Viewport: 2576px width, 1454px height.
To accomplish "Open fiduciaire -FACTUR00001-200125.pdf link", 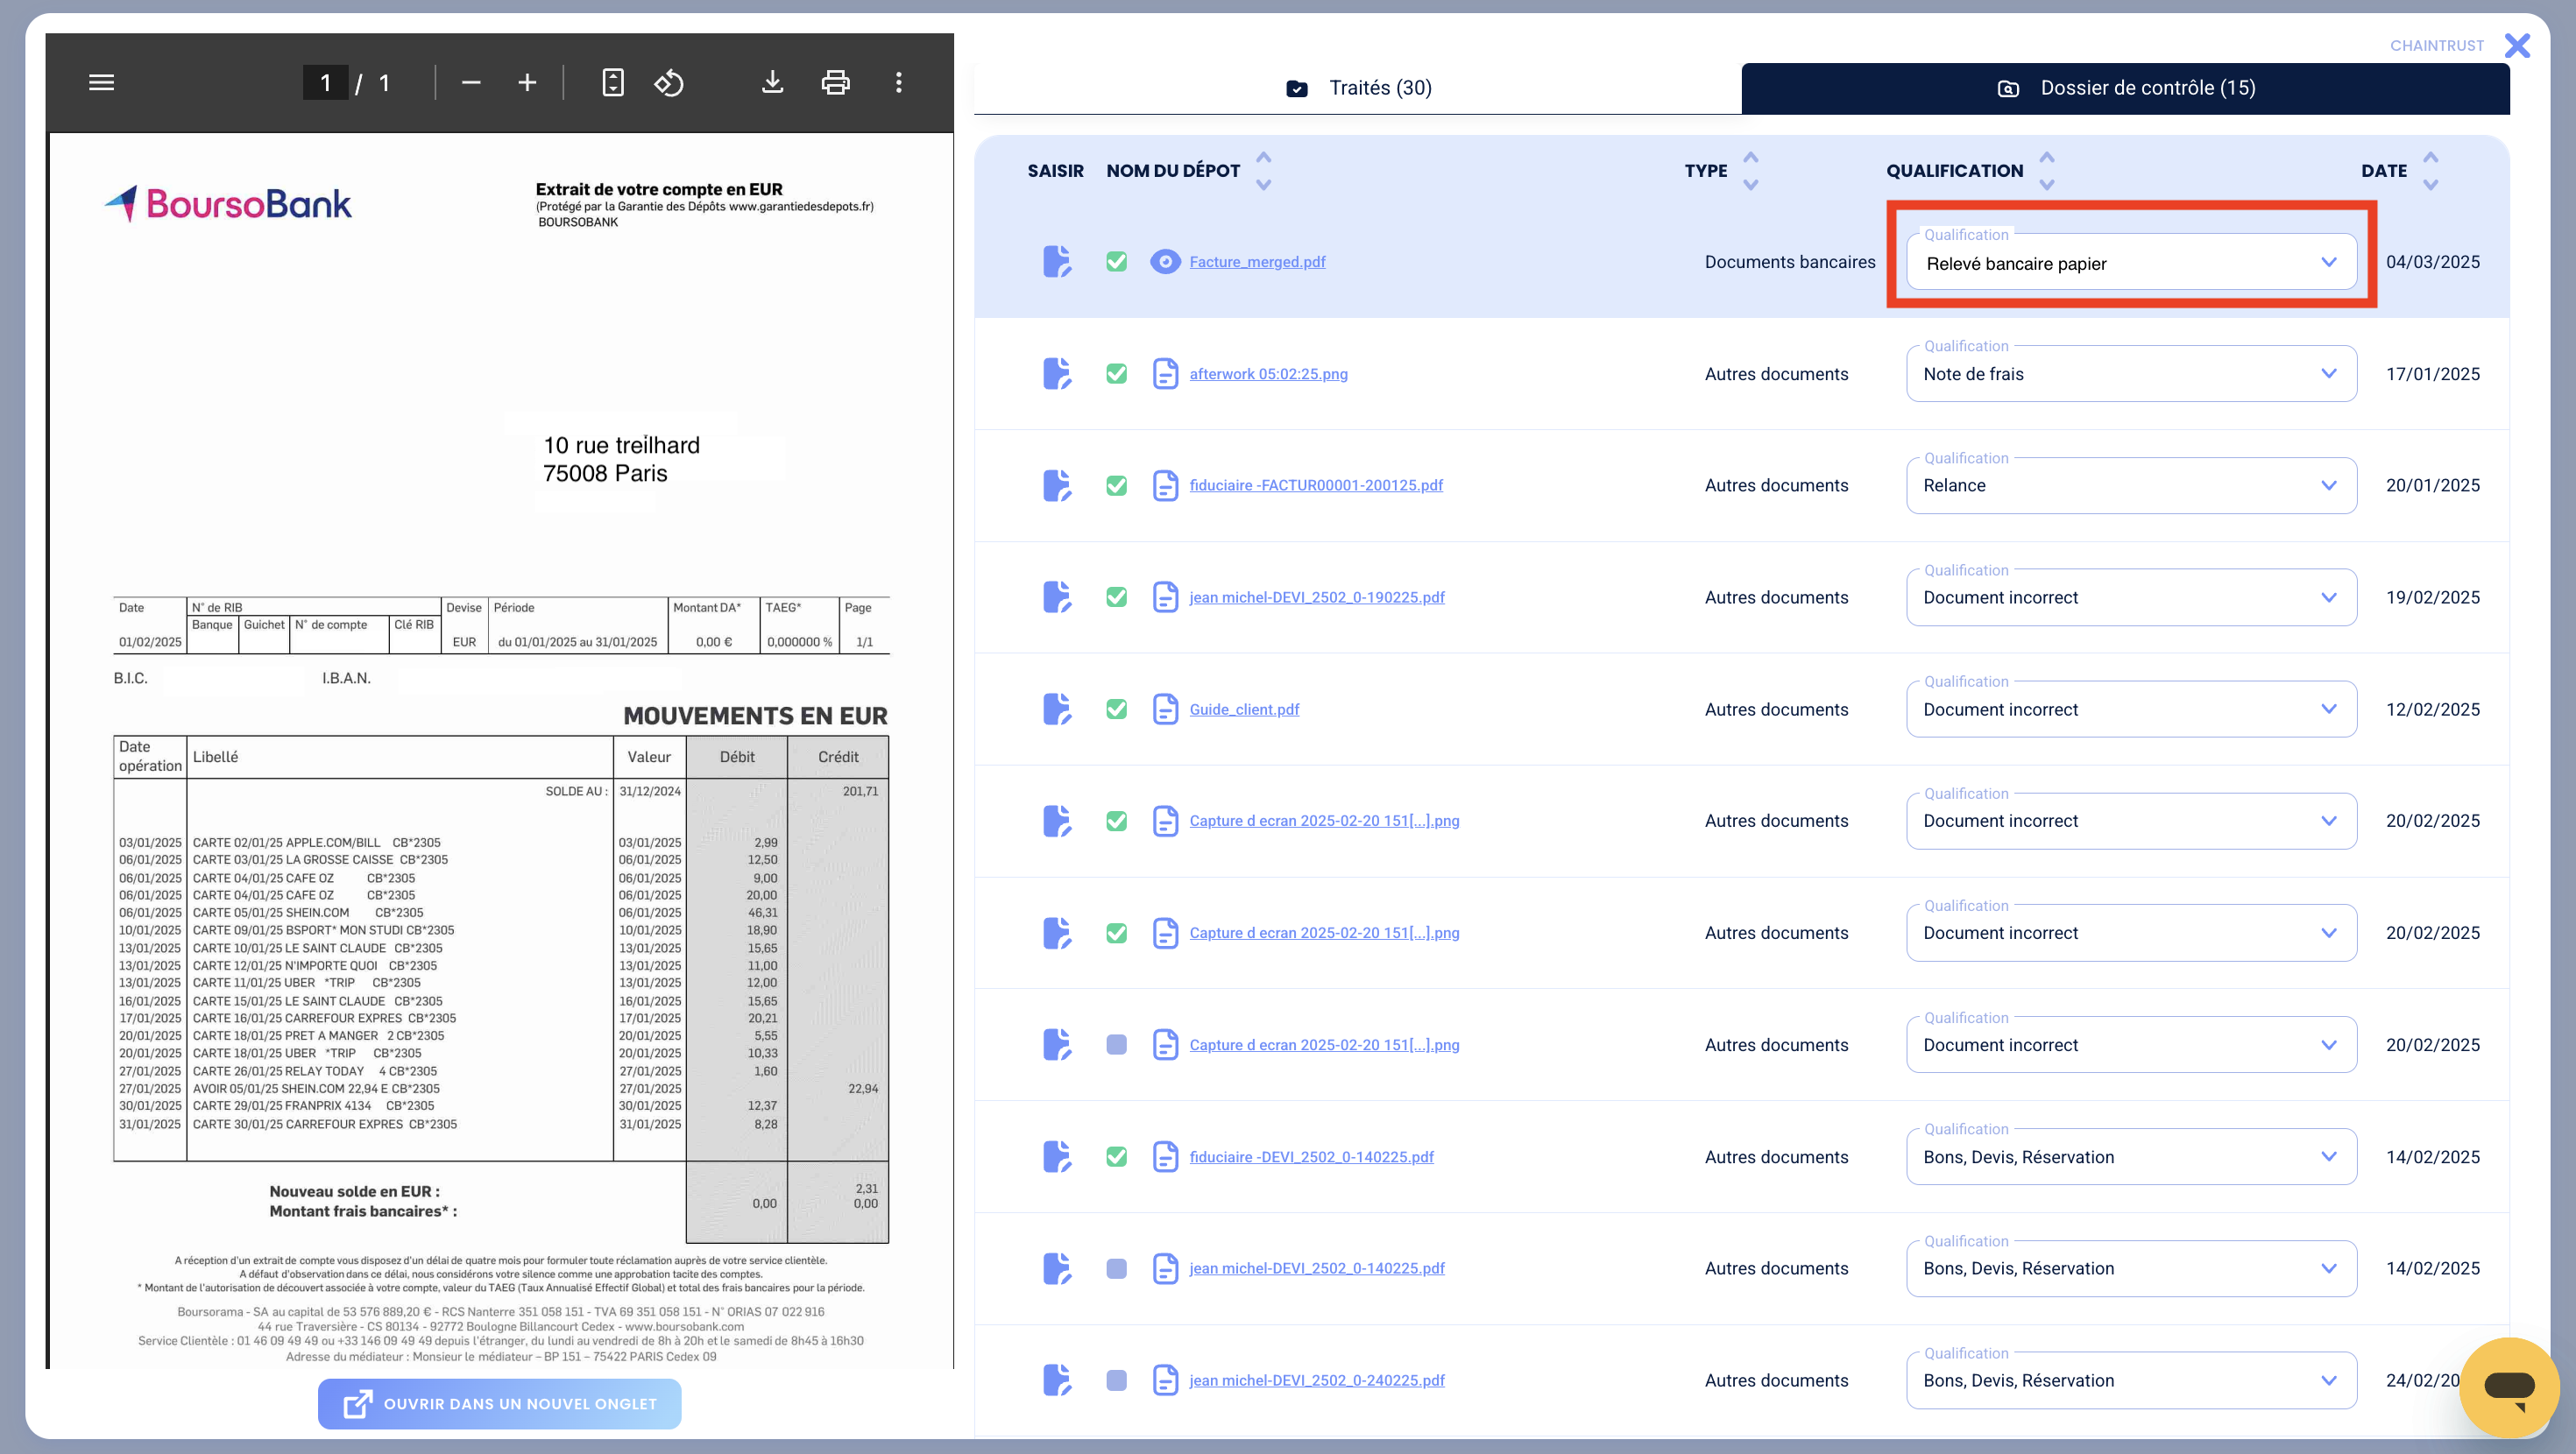I will click(x=1316, y=486).
